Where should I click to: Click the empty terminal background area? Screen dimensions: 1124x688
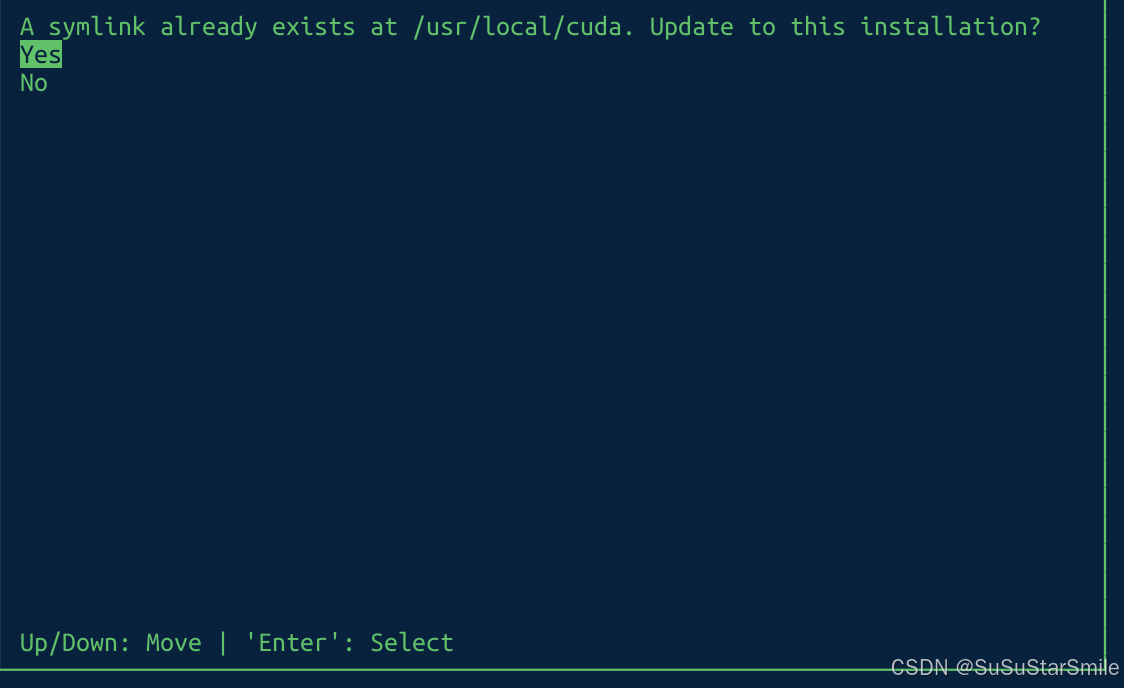[x=550, y=350]
